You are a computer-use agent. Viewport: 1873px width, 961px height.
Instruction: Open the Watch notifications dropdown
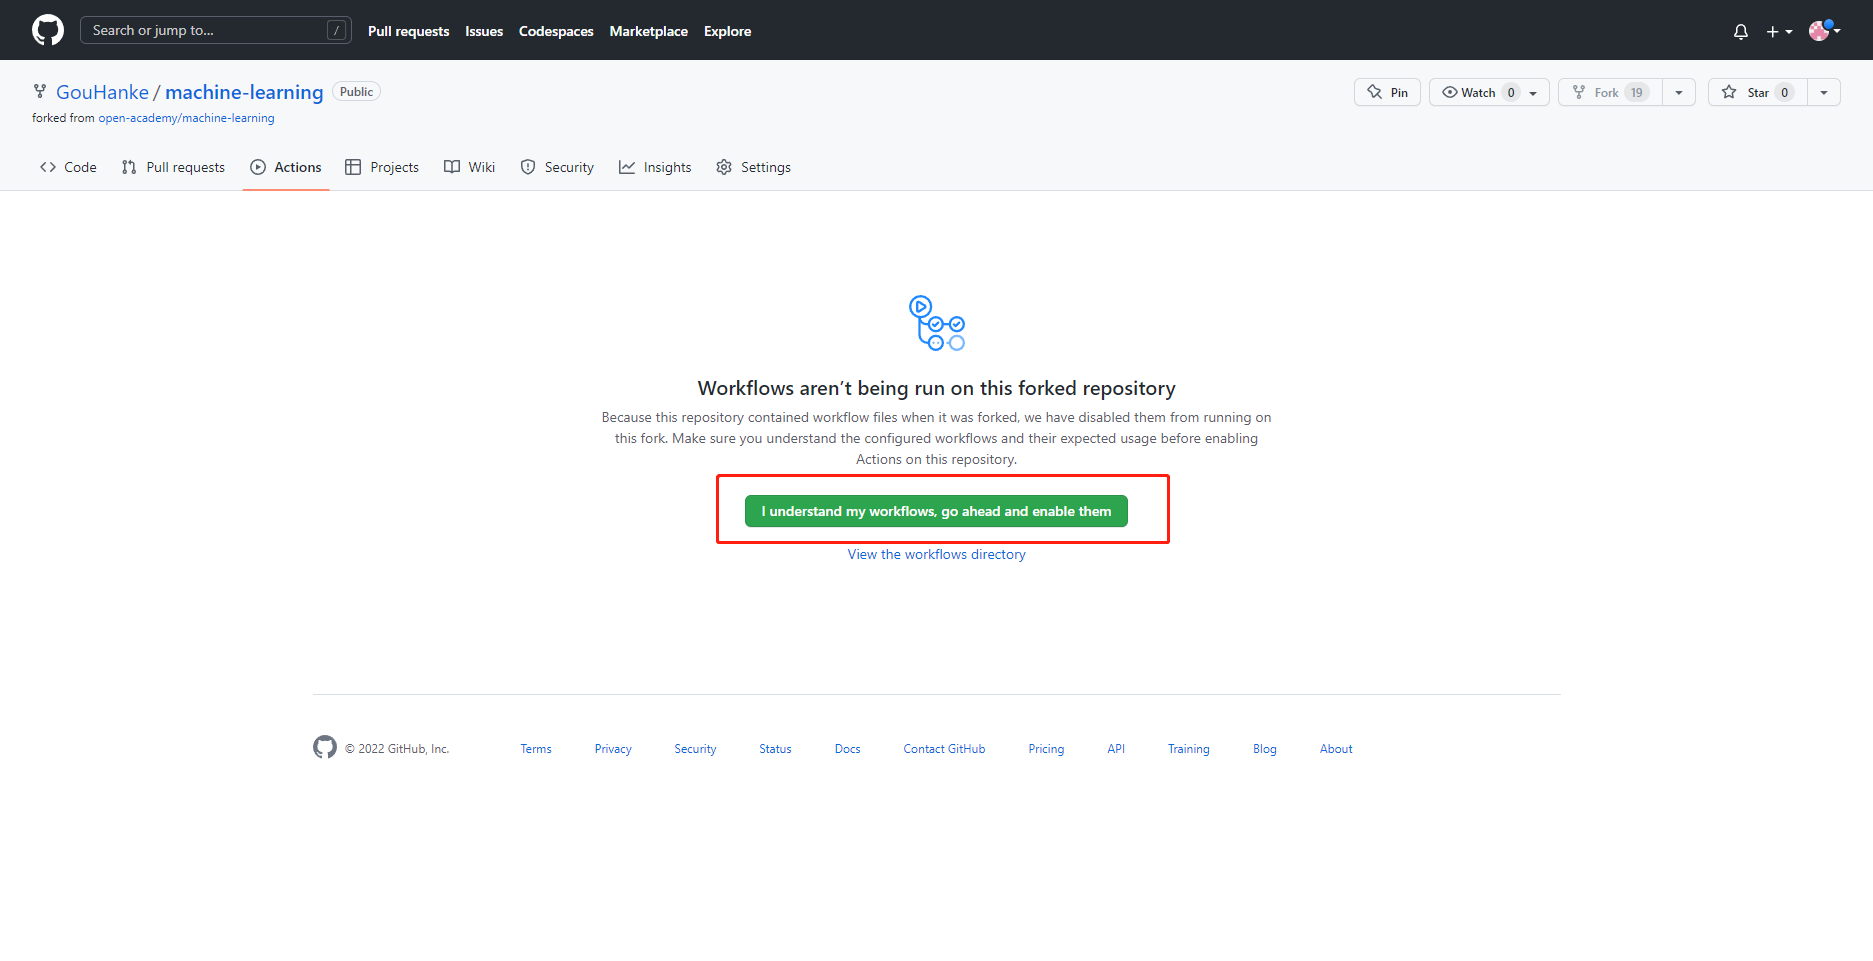1489,92
